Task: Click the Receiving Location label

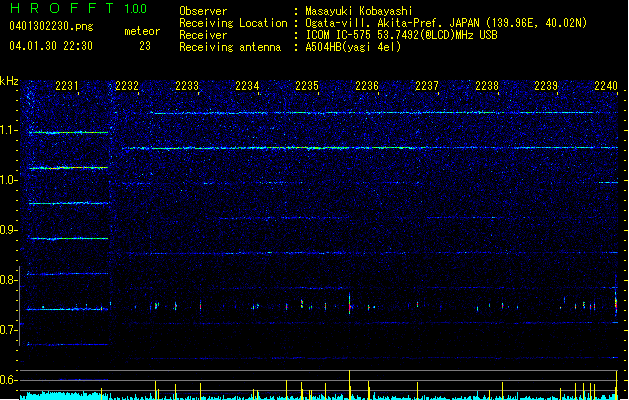Action: point(233,23)
